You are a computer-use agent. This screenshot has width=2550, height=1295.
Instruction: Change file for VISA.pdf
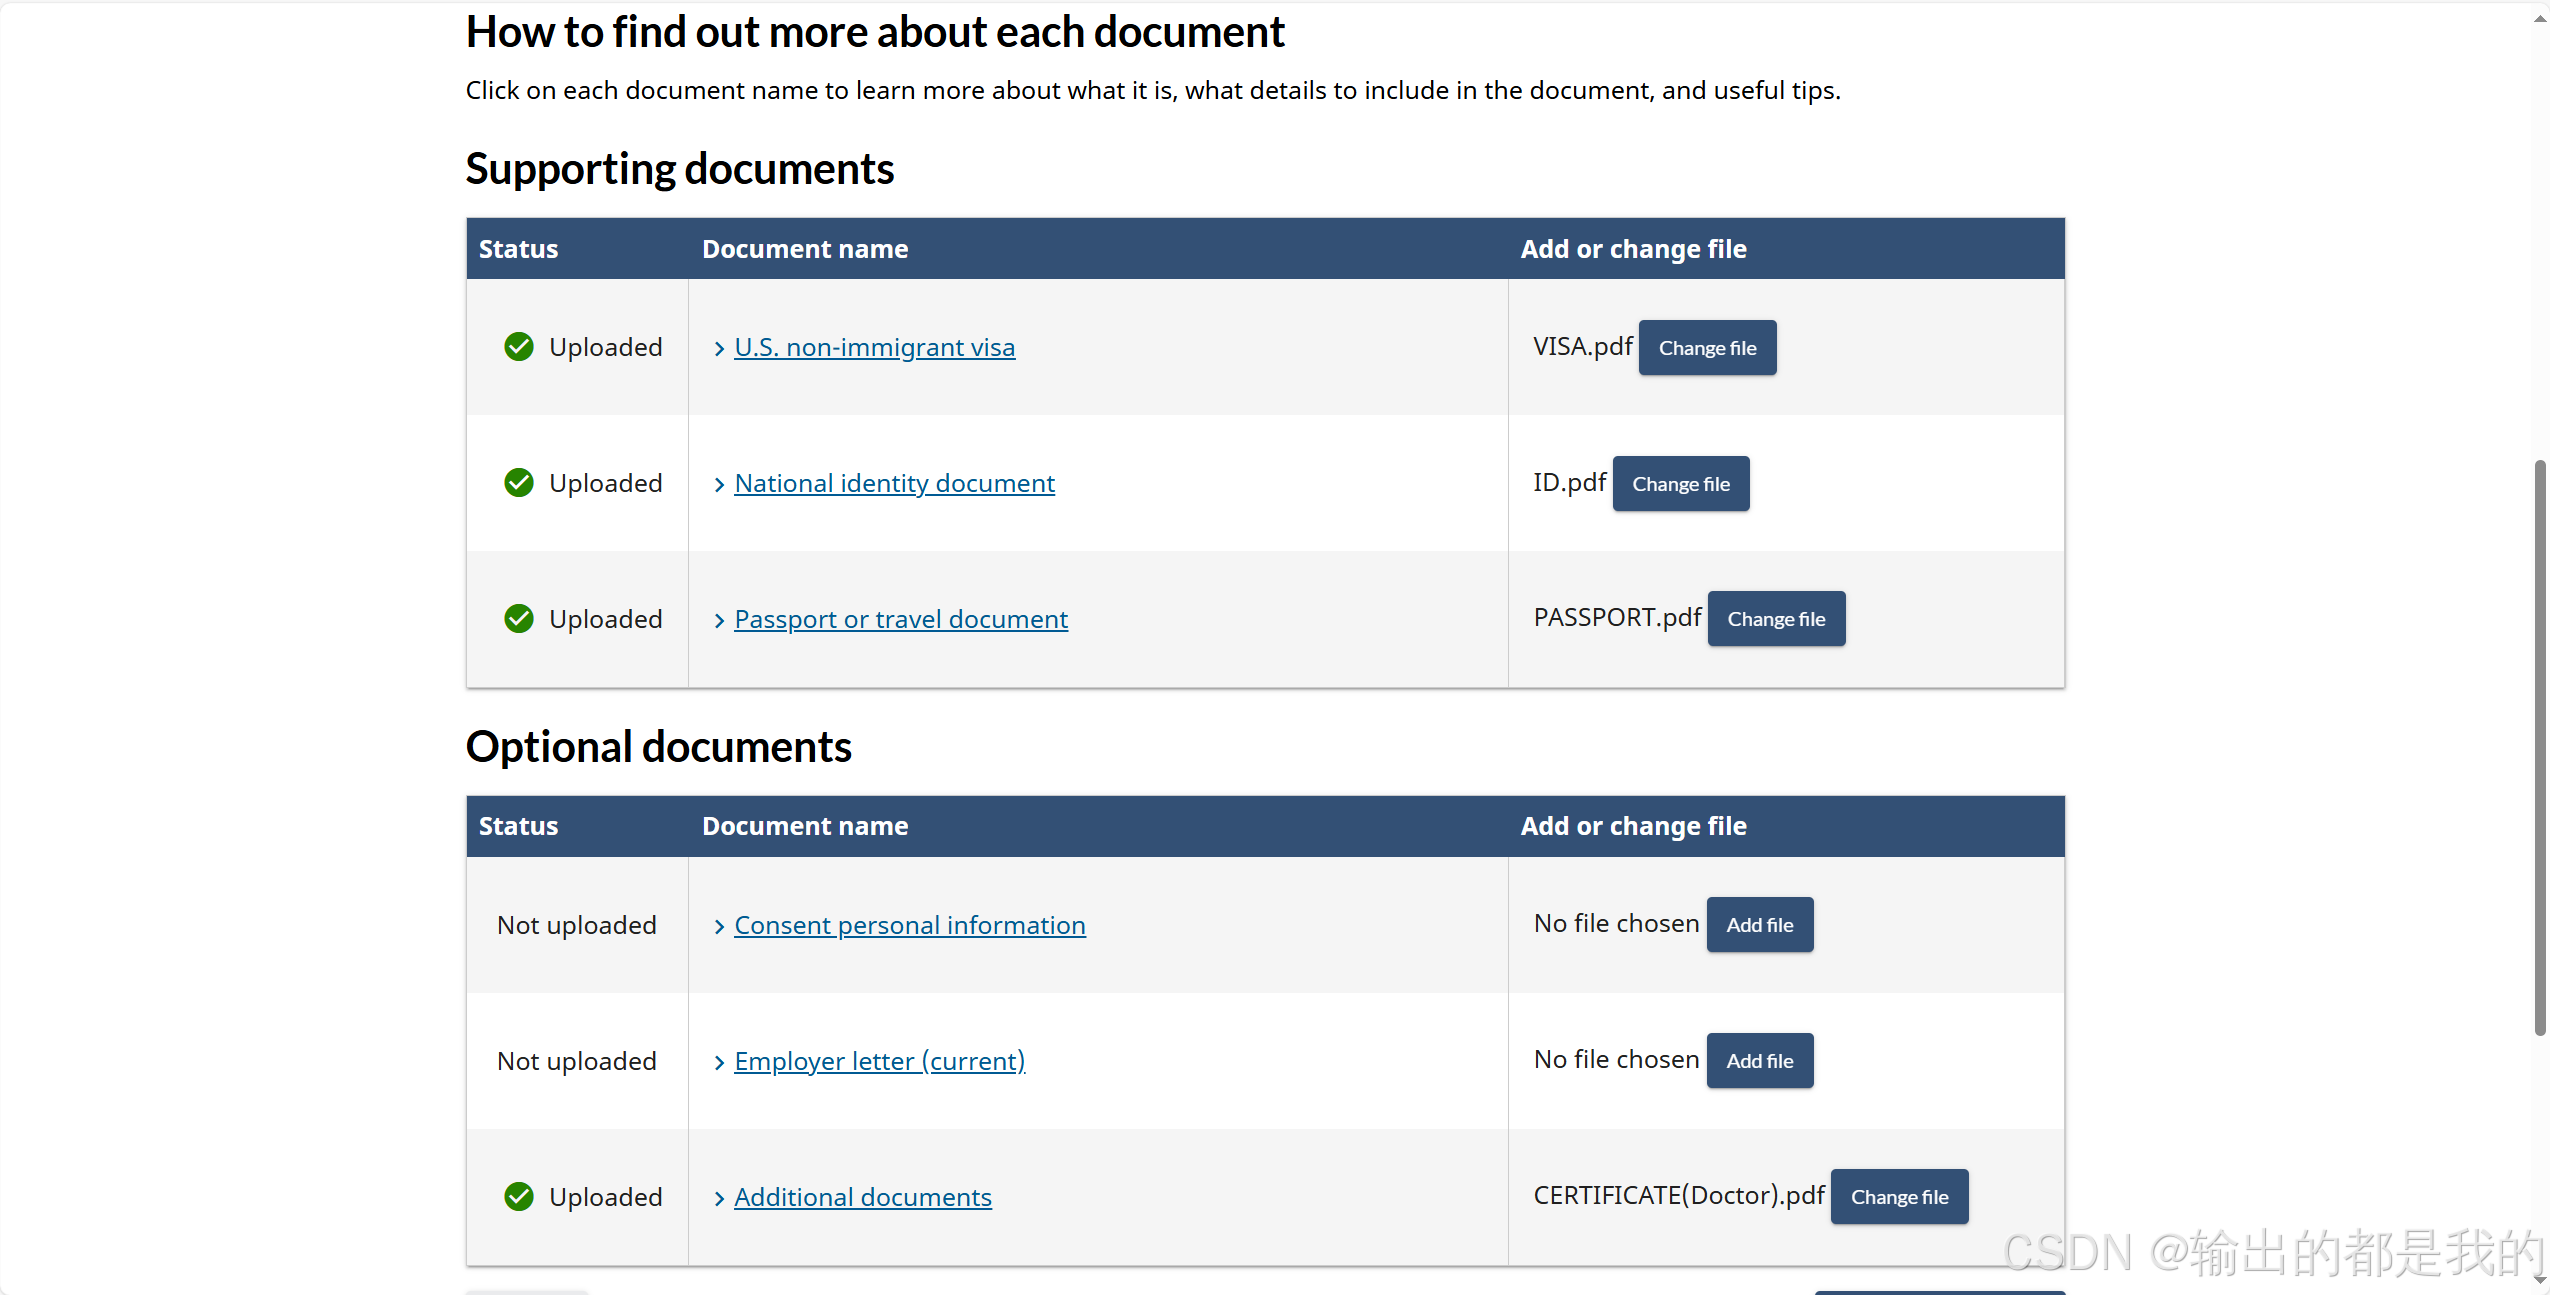[x=1707, y=348]
